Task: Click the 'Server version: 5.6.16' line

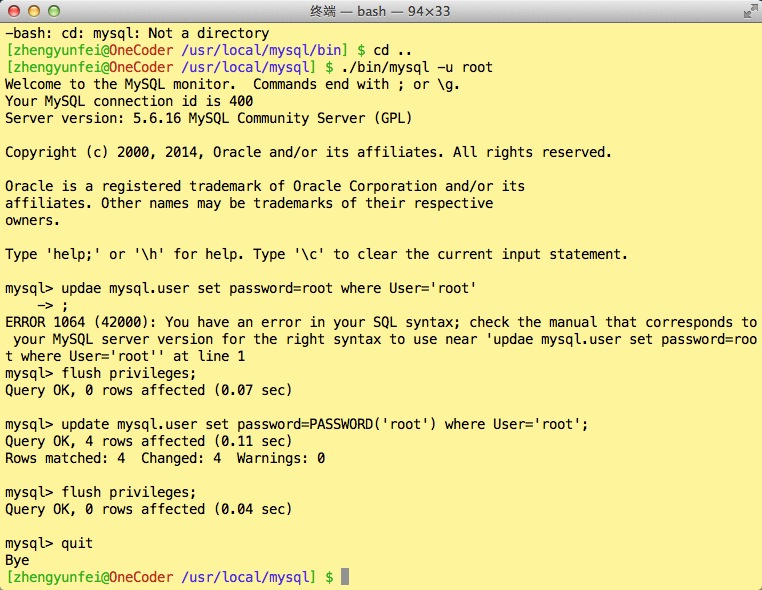Action: pos(208,118)
